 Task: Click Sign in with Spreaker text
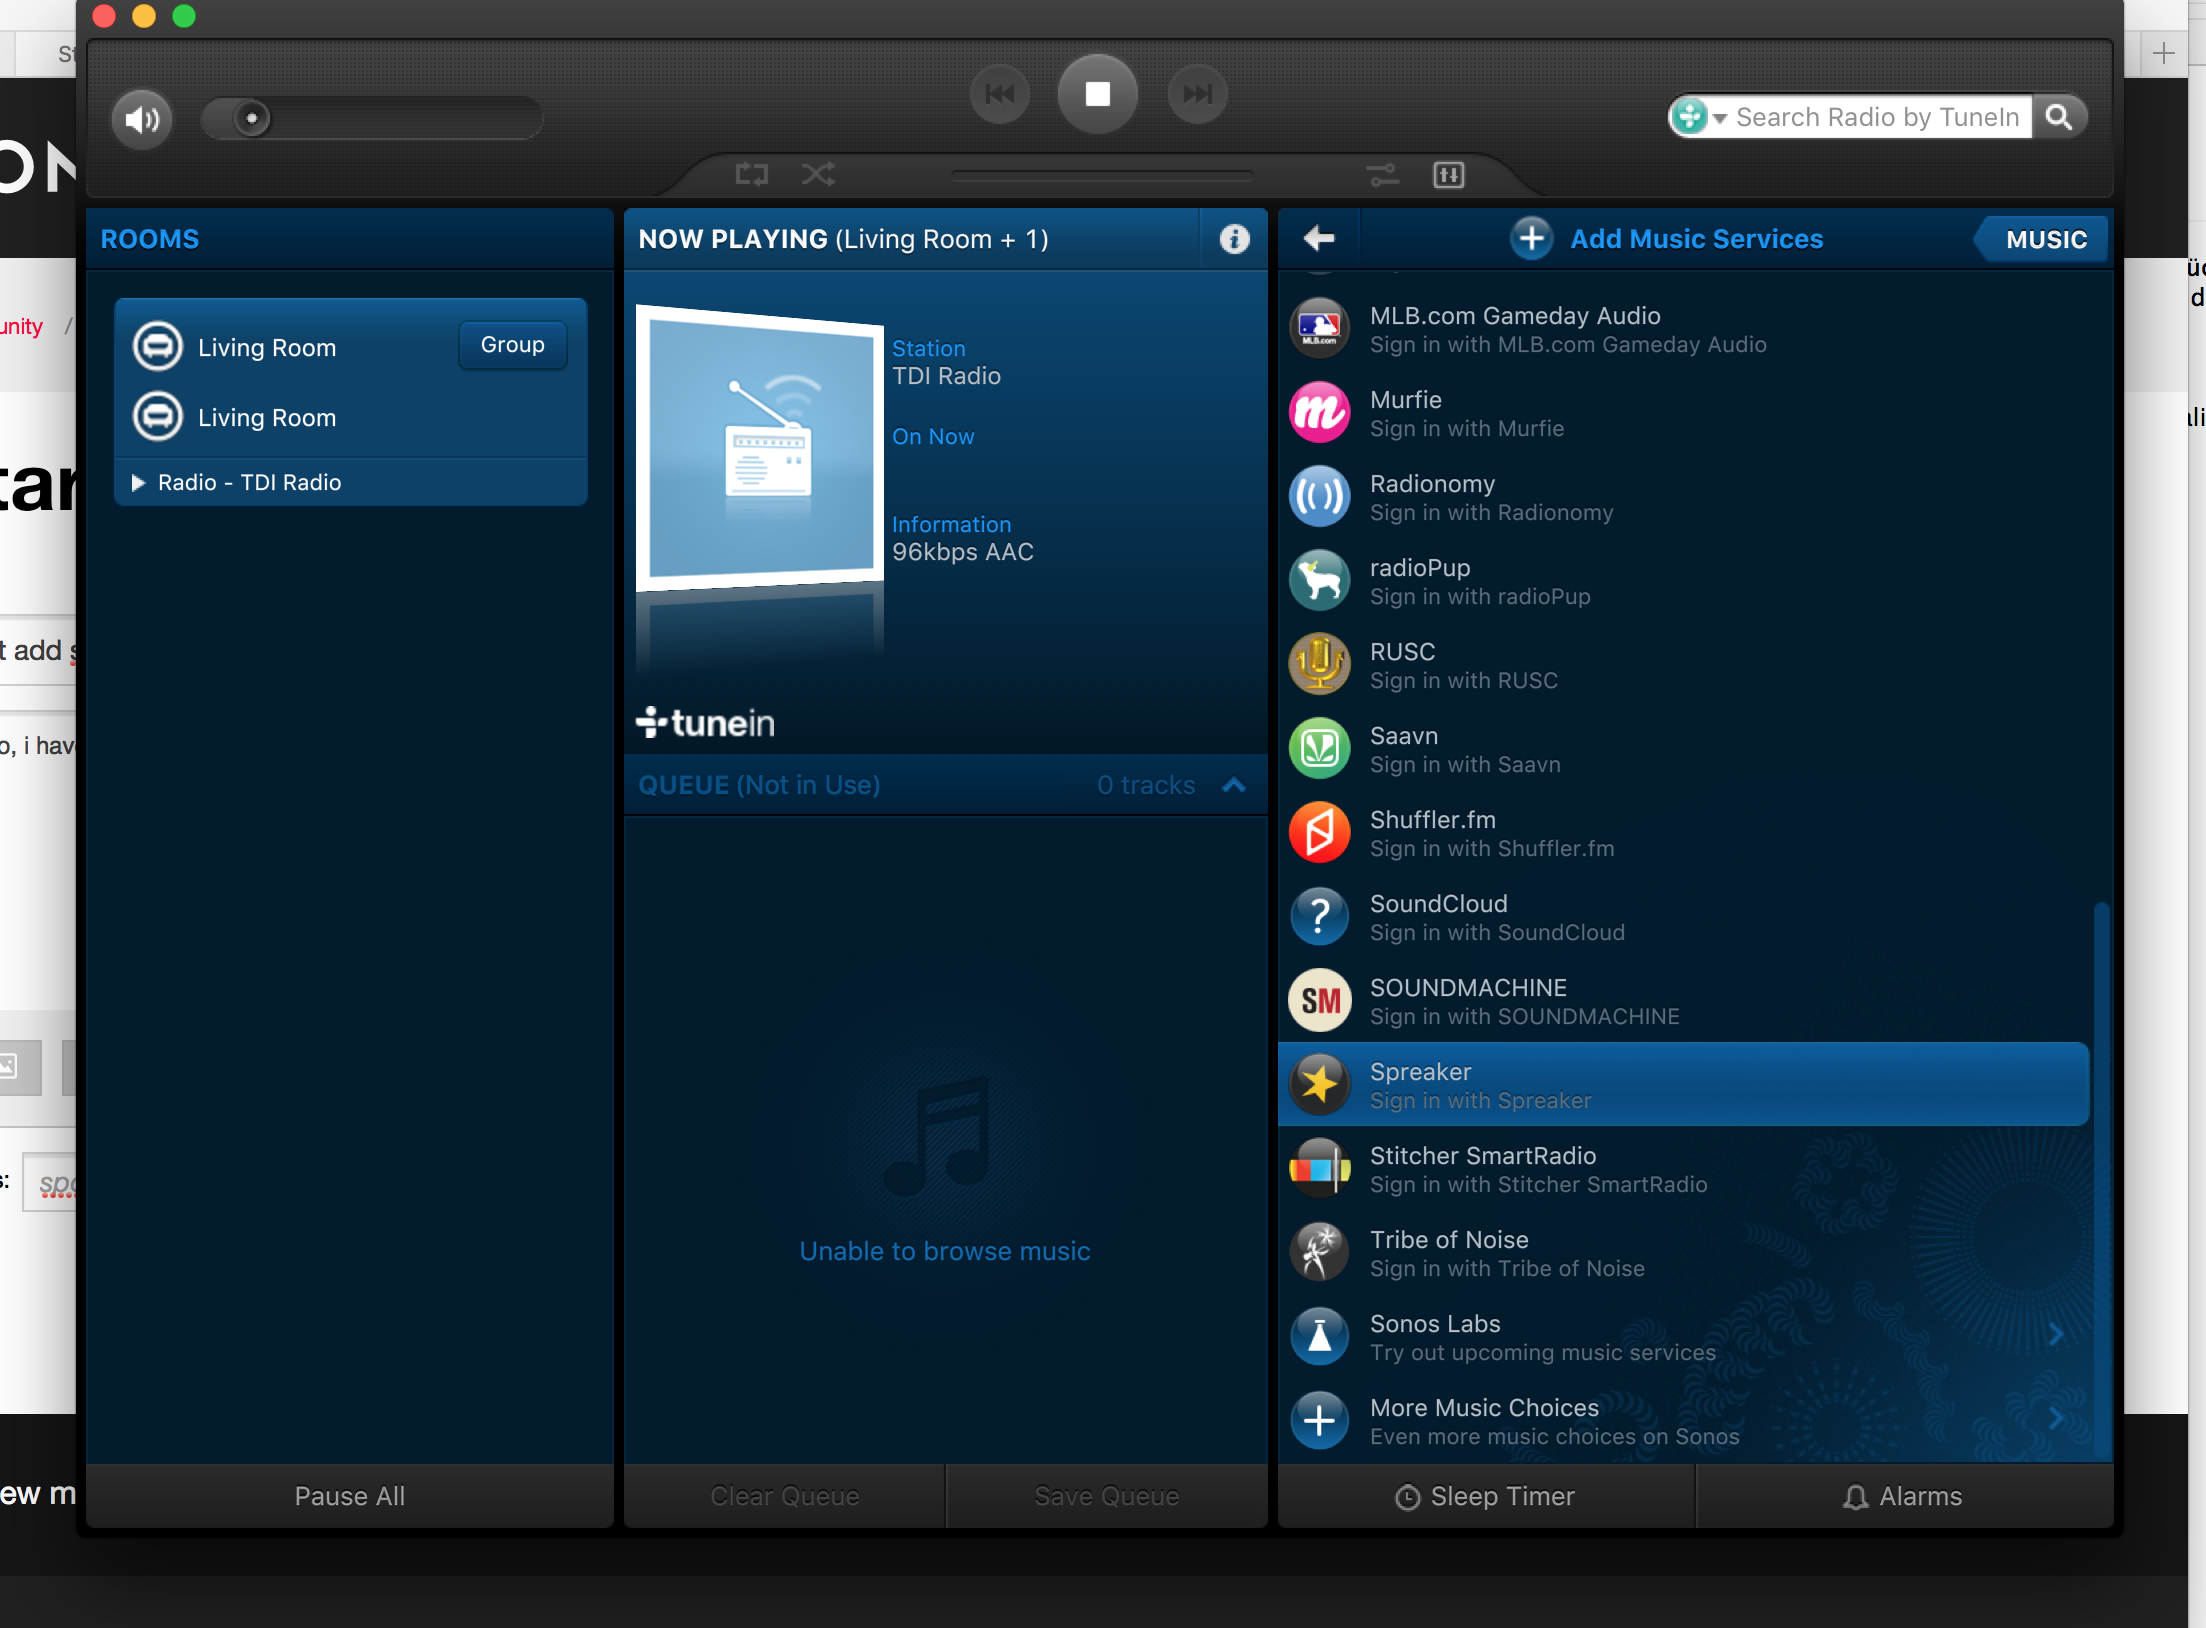(1480, 1101)
